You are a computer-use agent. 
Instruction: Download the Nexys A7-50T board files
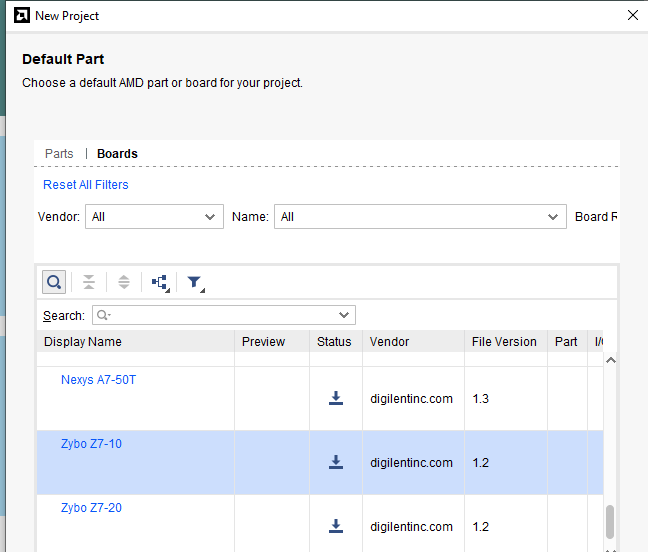tap(336, 398)
